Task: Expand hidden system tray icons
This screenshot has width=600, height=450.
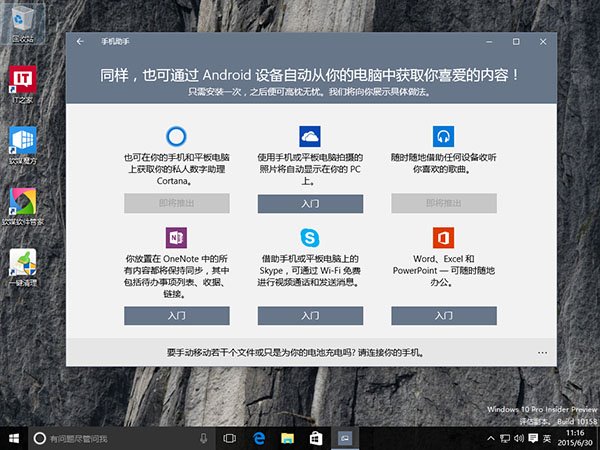Action: coord(491,439)
